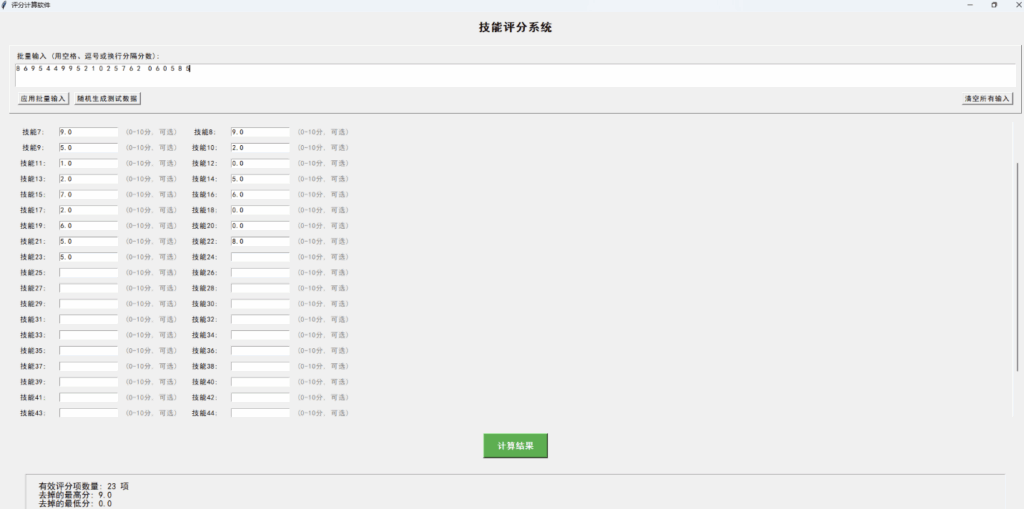The image size is (1024, 509).
Task: Select the 技能20 score field
Action: click(x=260, y=226)
